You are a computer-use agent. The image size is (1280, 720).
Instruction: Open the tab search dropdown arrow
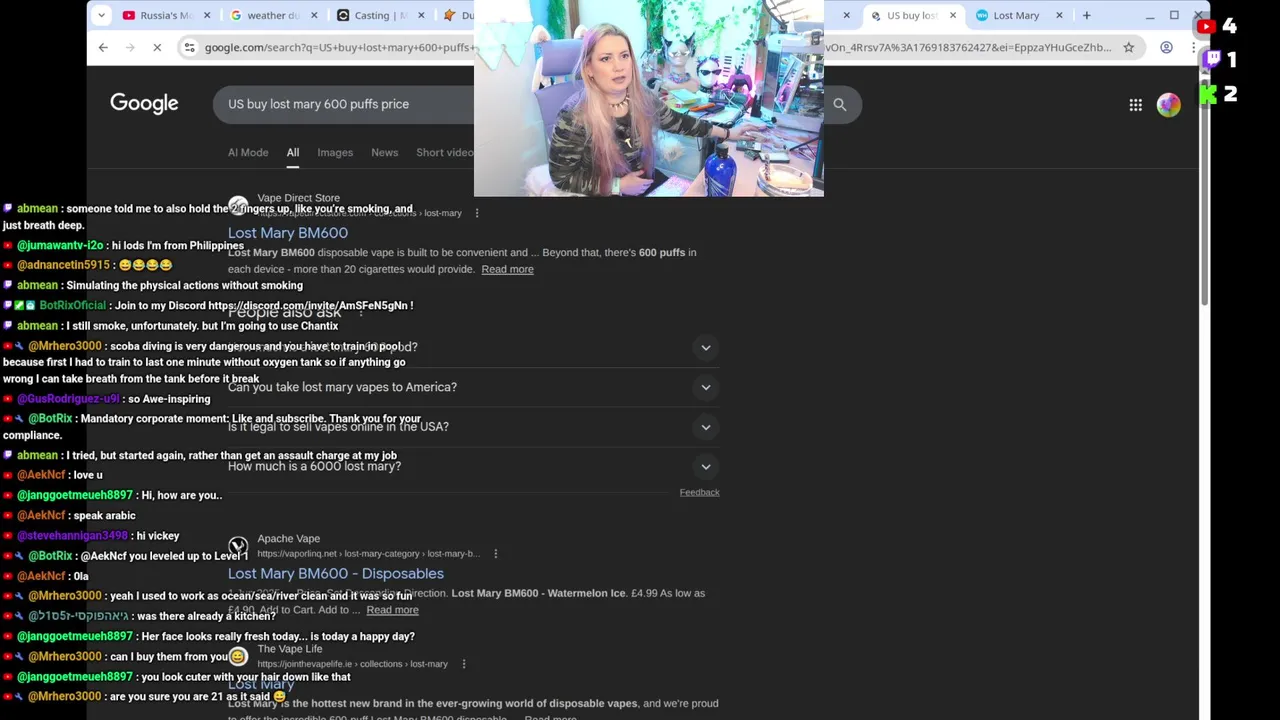coord(101,15)
